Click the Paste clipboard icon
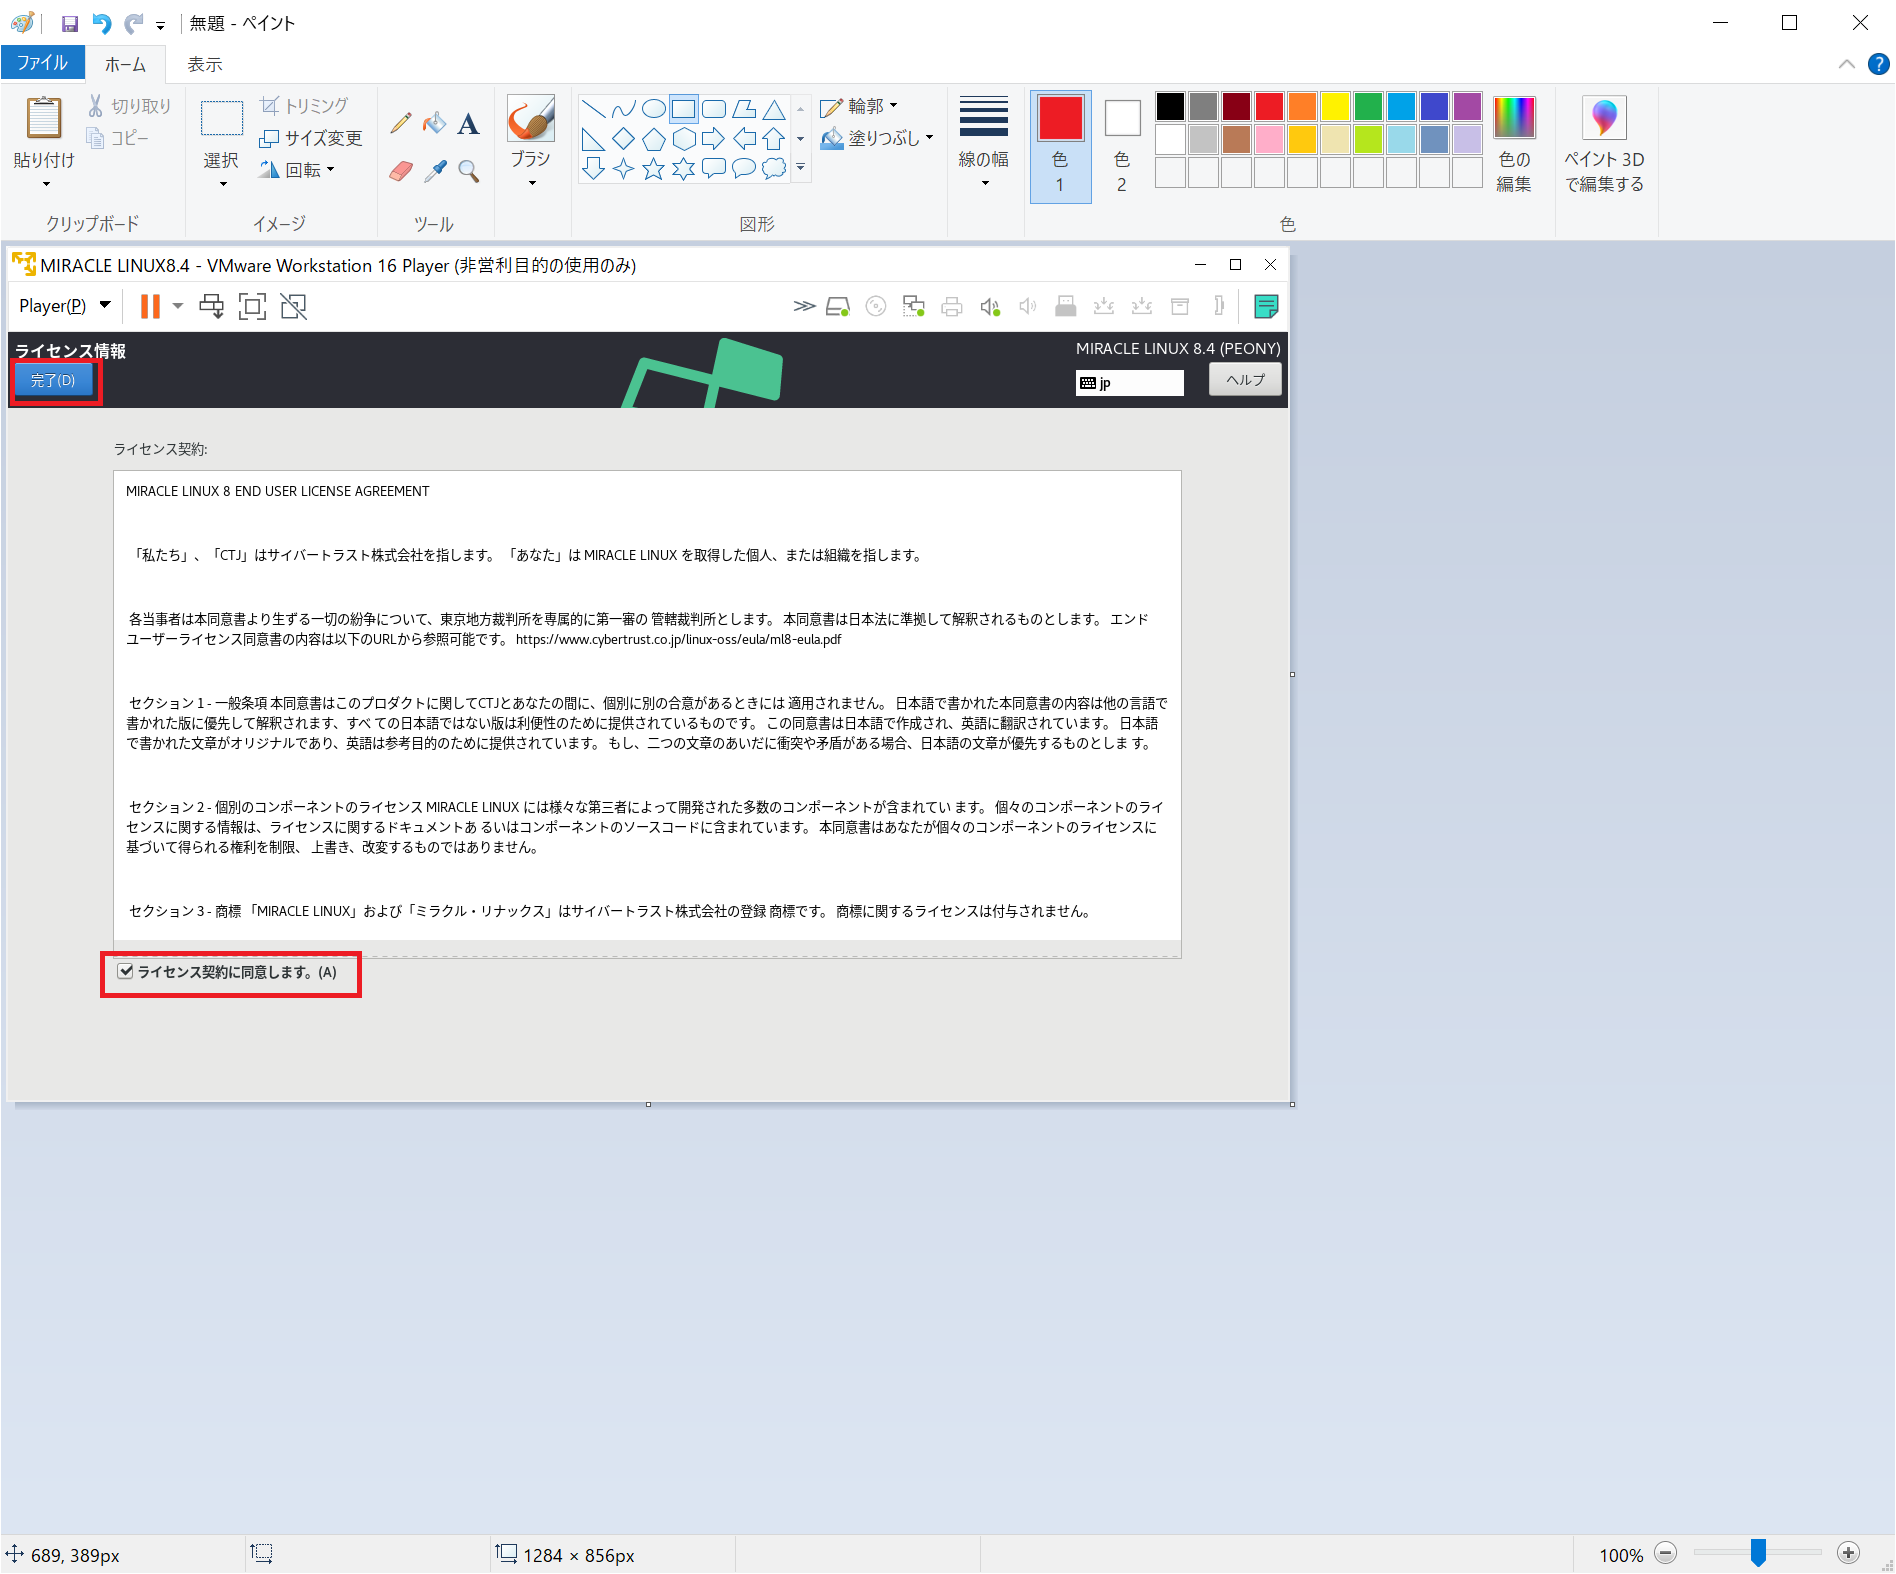 (44, 118)
